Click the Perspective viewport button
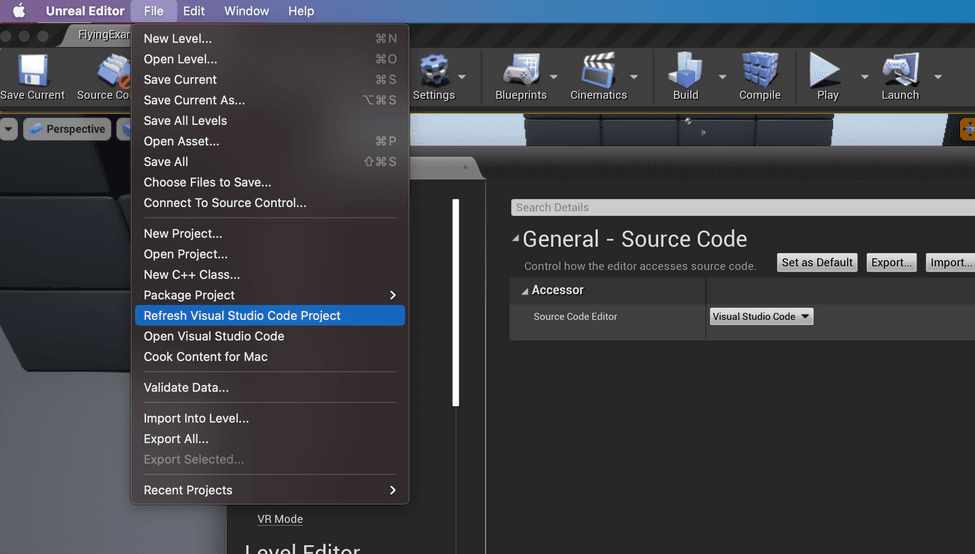Viewport: 975px width, 554px height. 67,129
